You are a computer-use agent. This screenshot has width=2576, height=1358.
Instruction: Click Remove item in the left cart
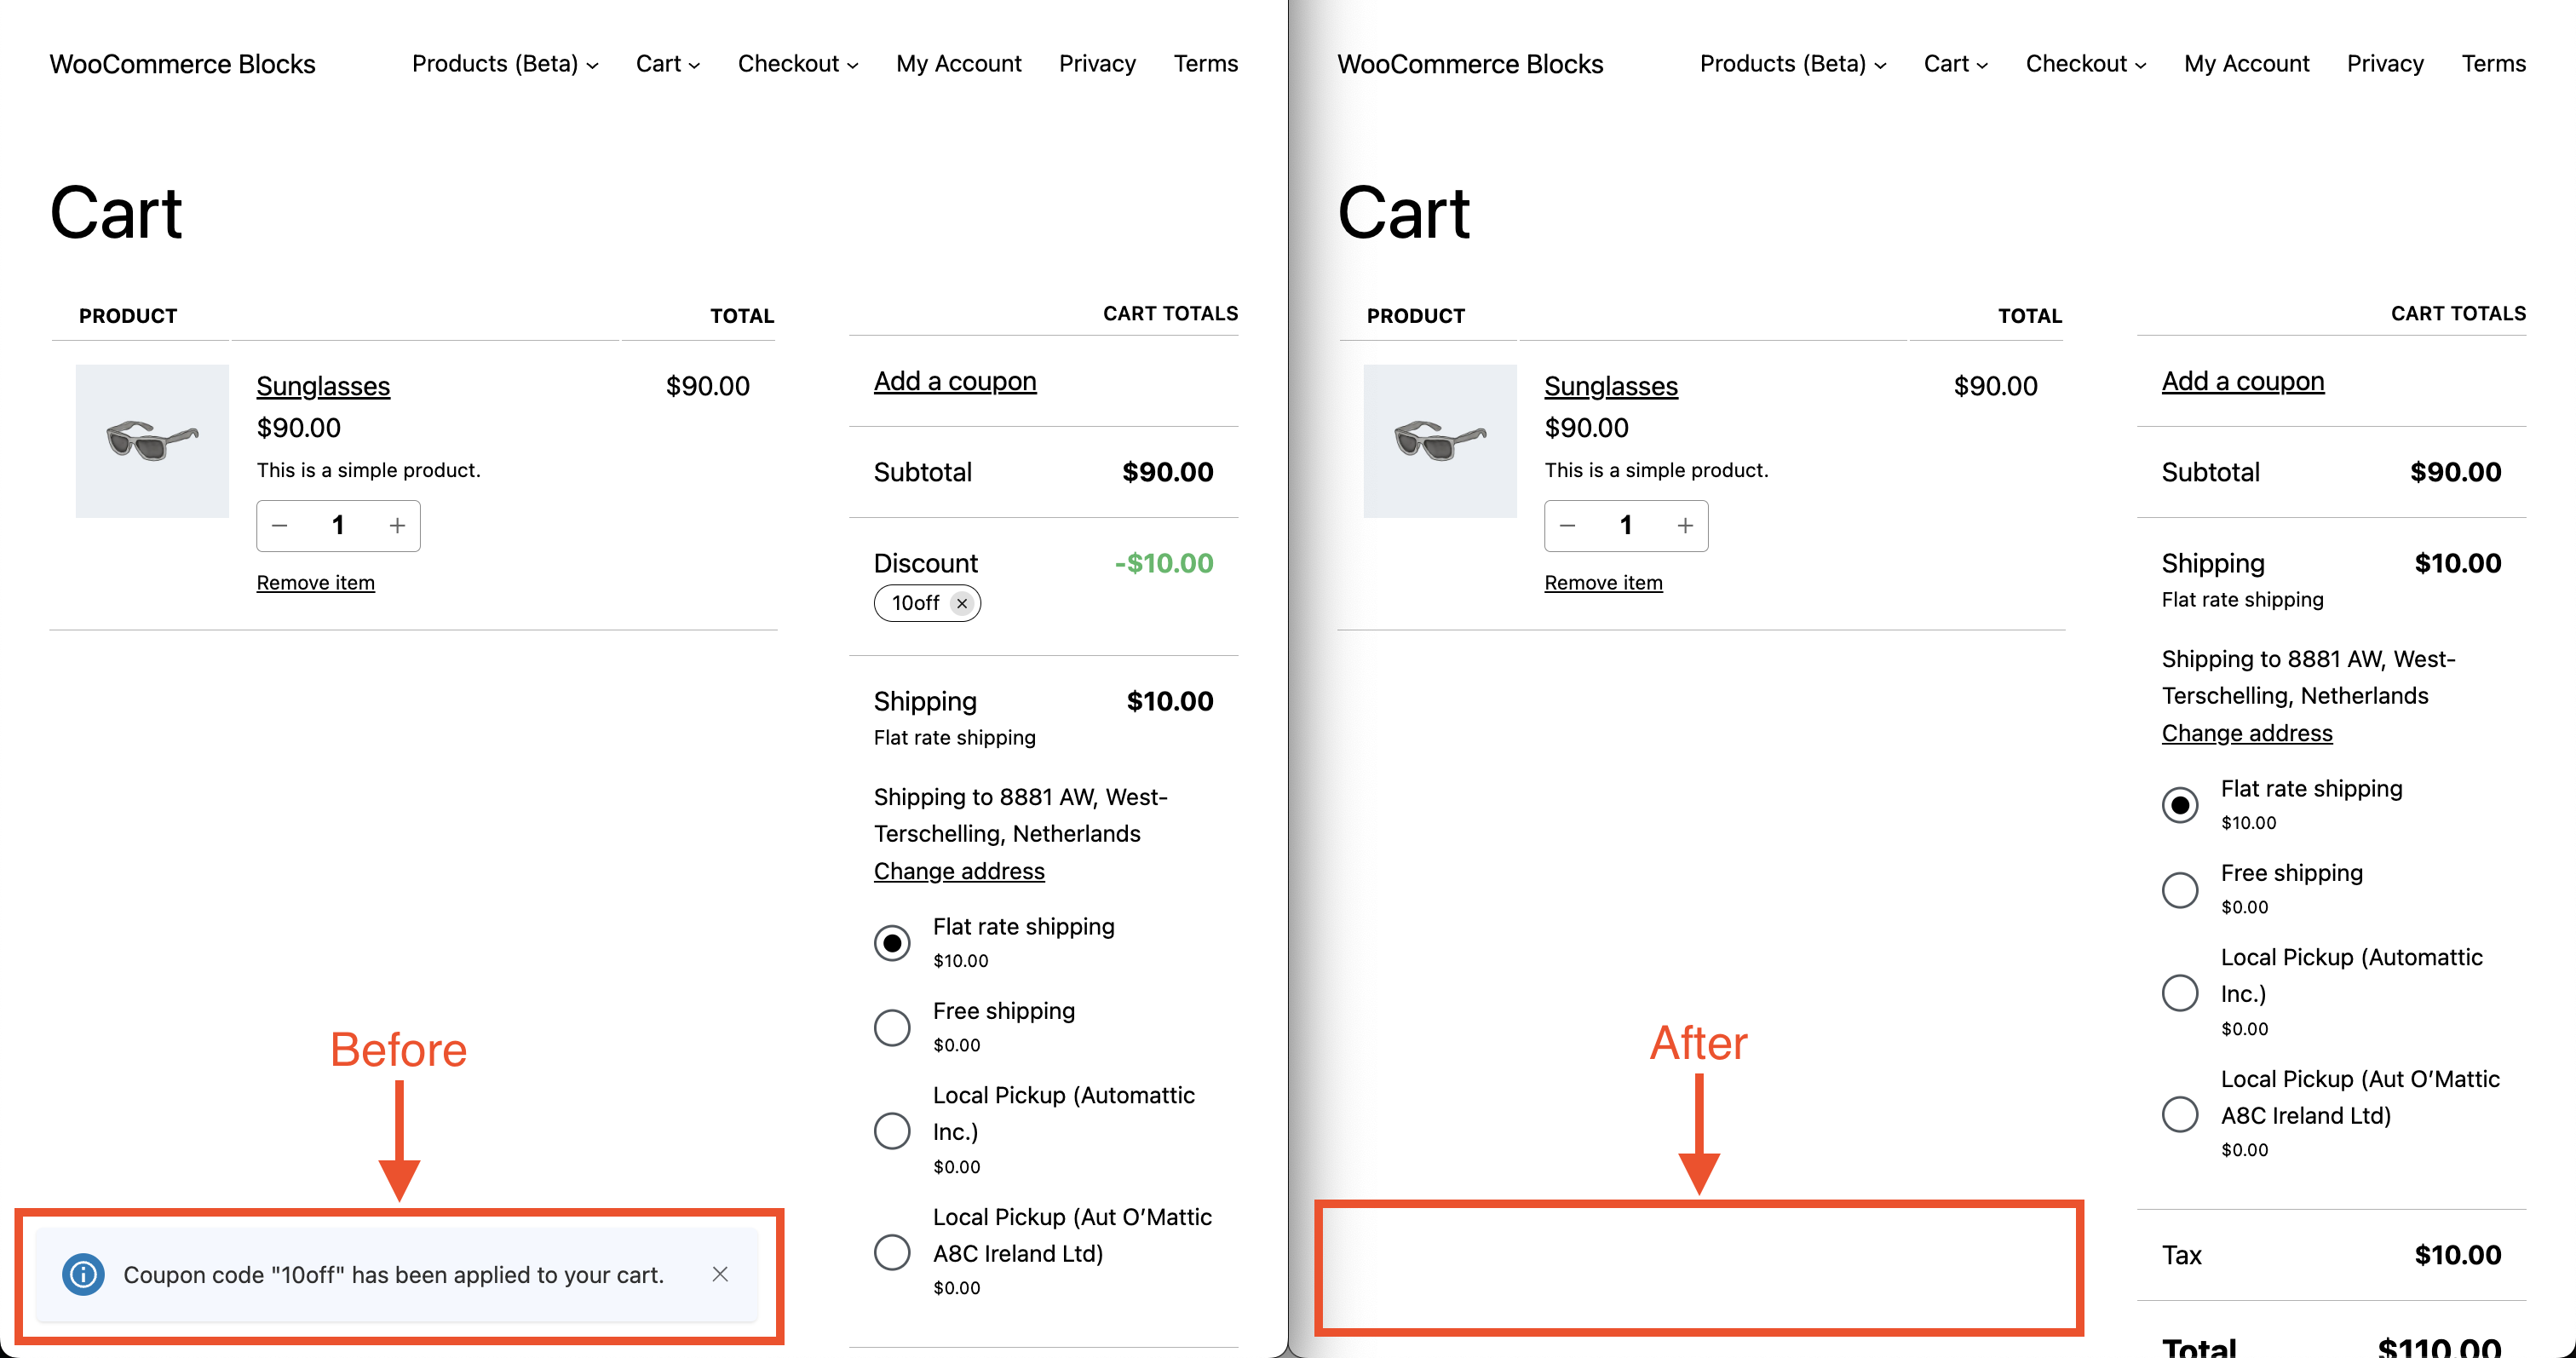[x=315, y=582]
